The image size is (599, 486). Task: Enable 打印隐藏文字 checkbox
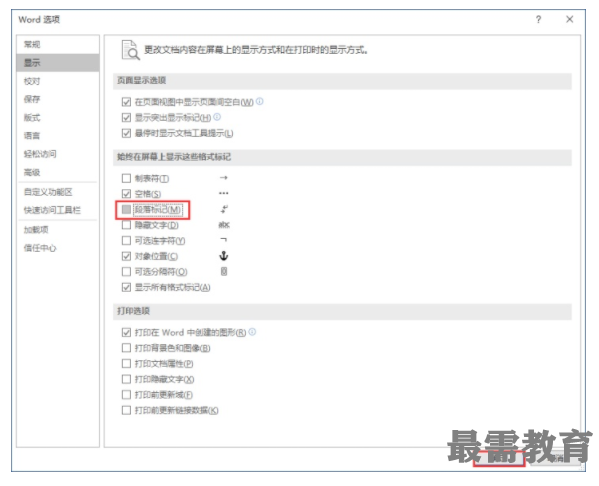(x=126, y=379)
